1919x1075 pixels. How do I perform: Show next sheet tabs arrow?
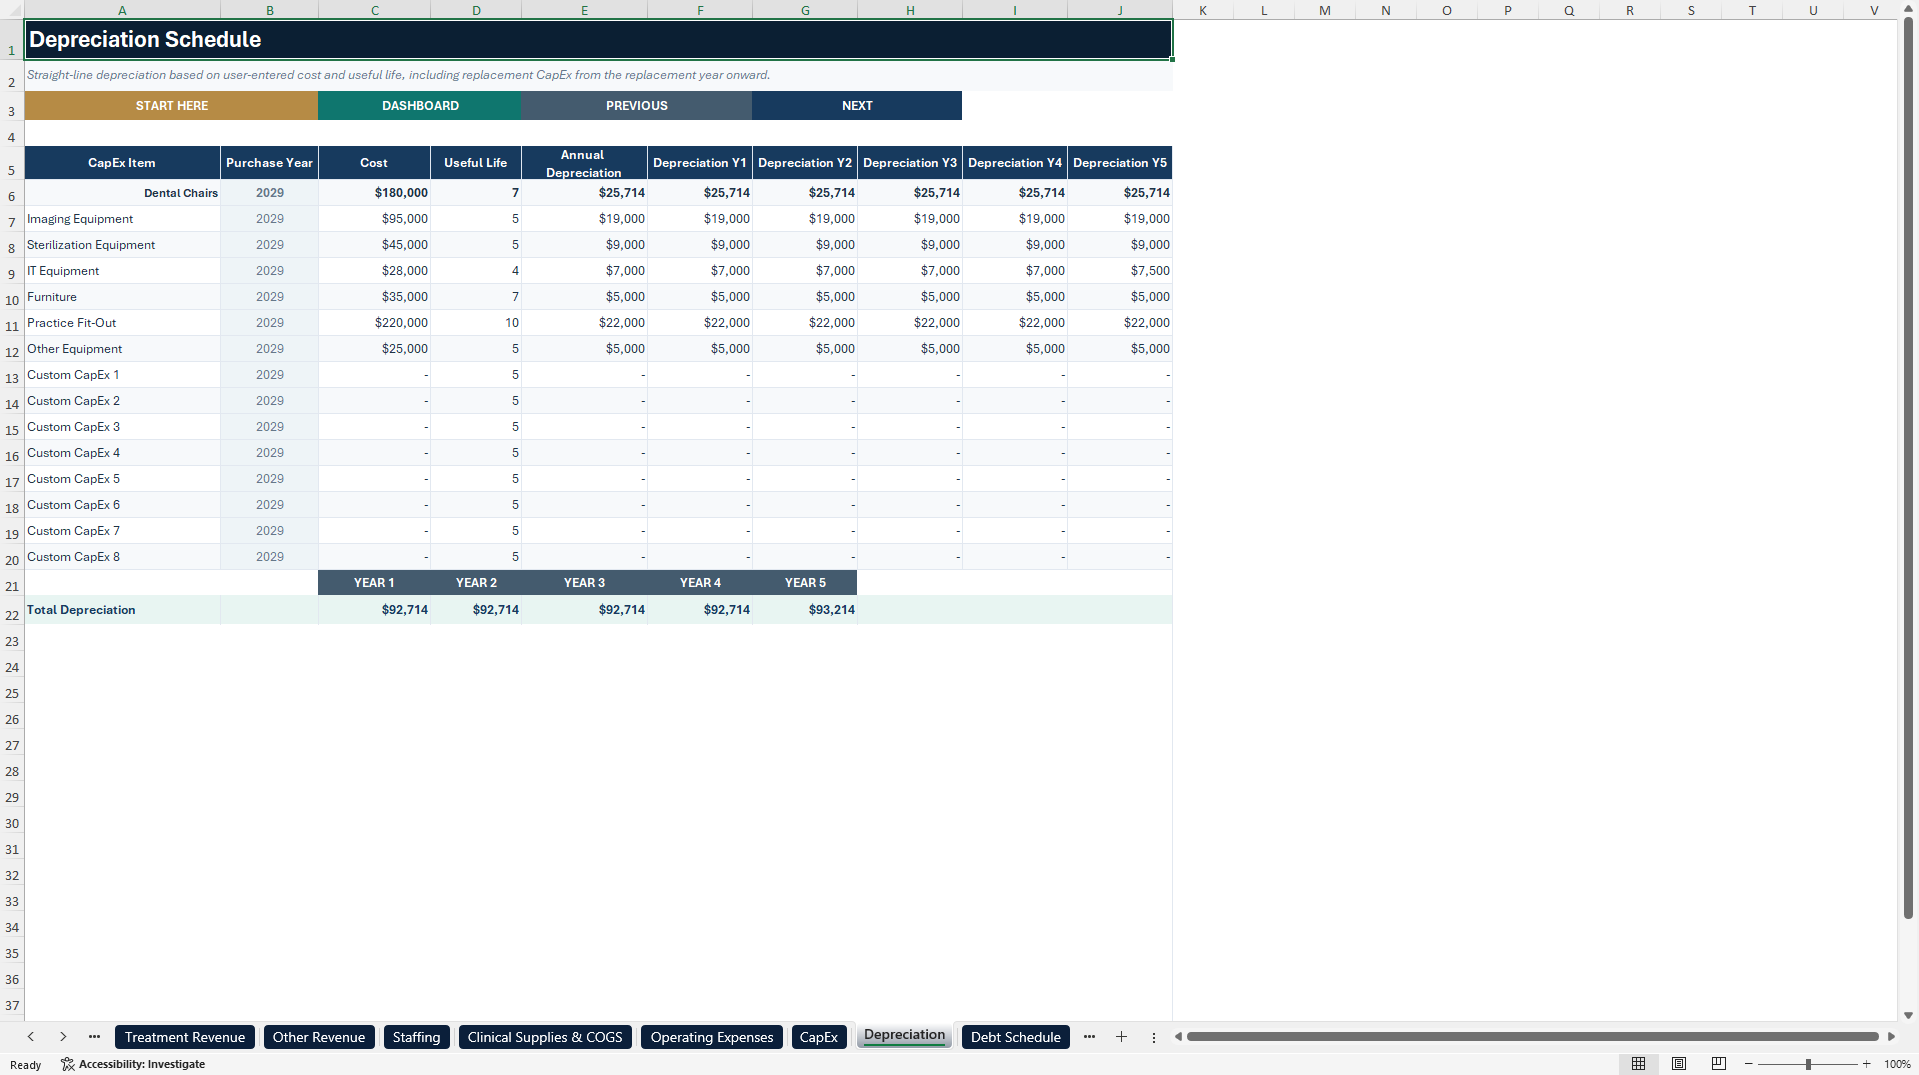click(x=63, y=1037)
